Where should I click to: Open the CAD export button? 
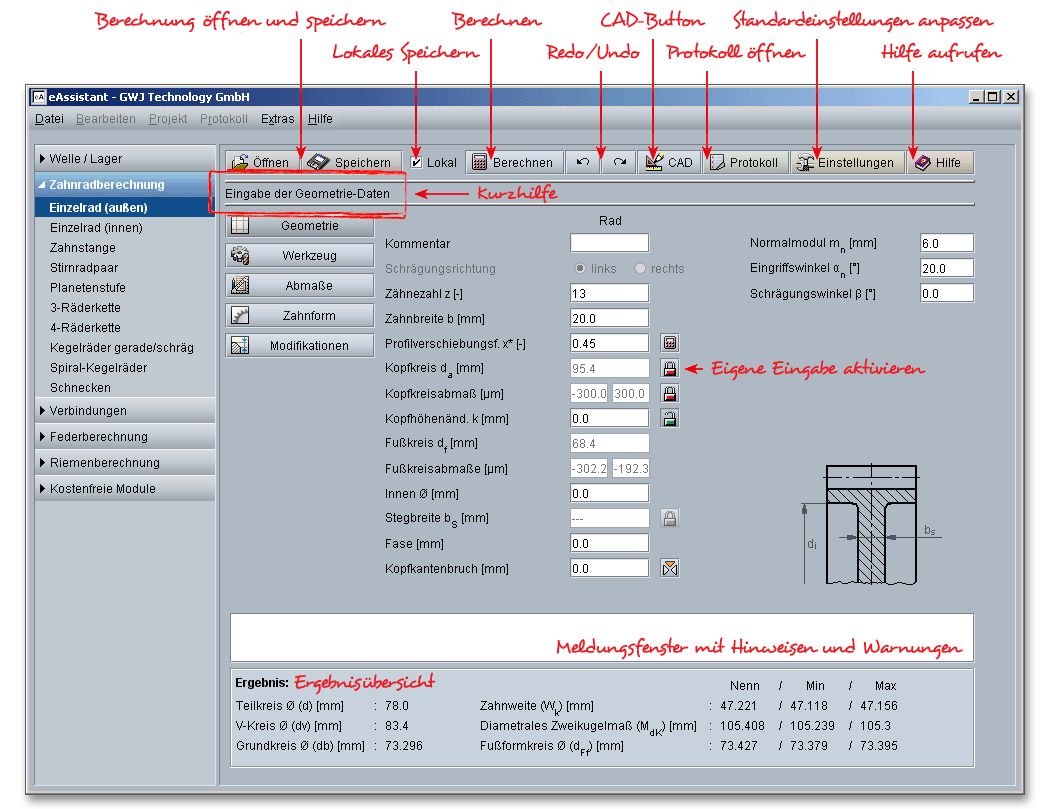tap(669, 162)
